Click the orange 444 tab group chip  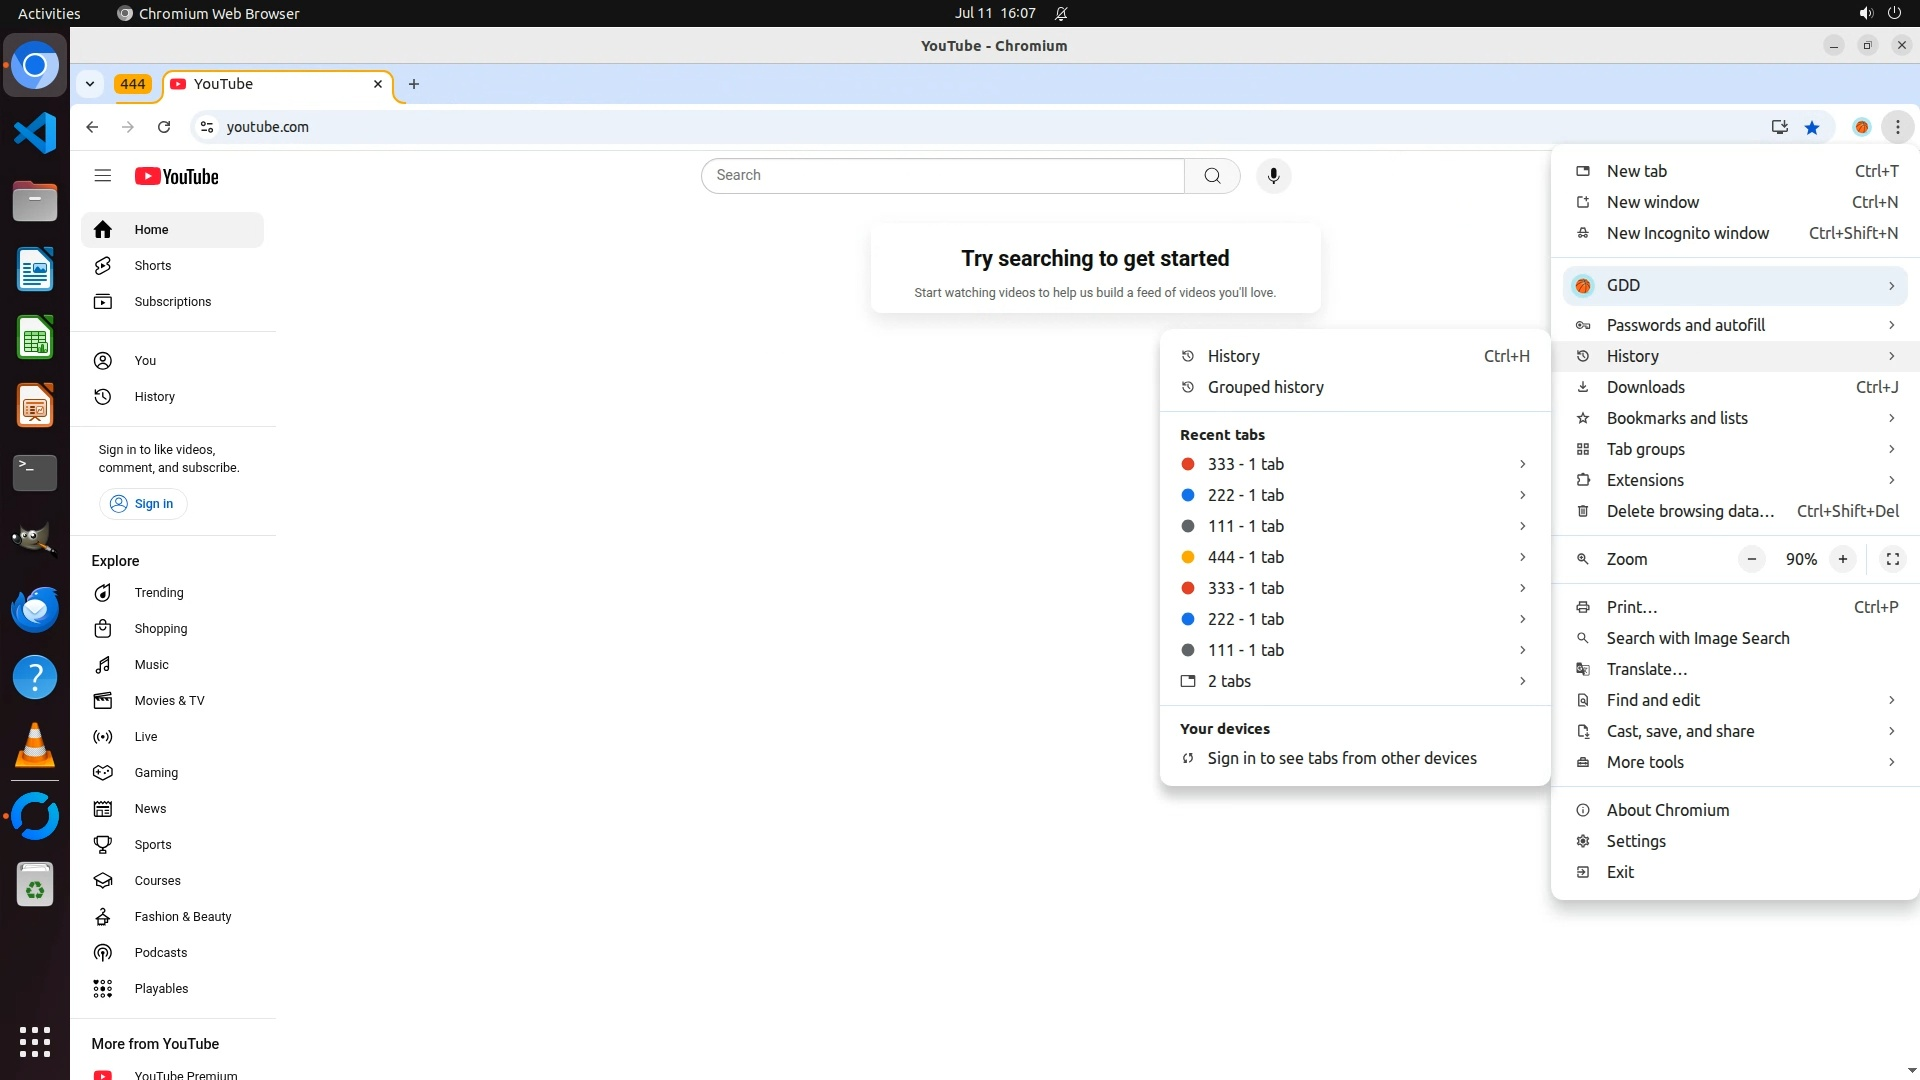click(133, 84)
